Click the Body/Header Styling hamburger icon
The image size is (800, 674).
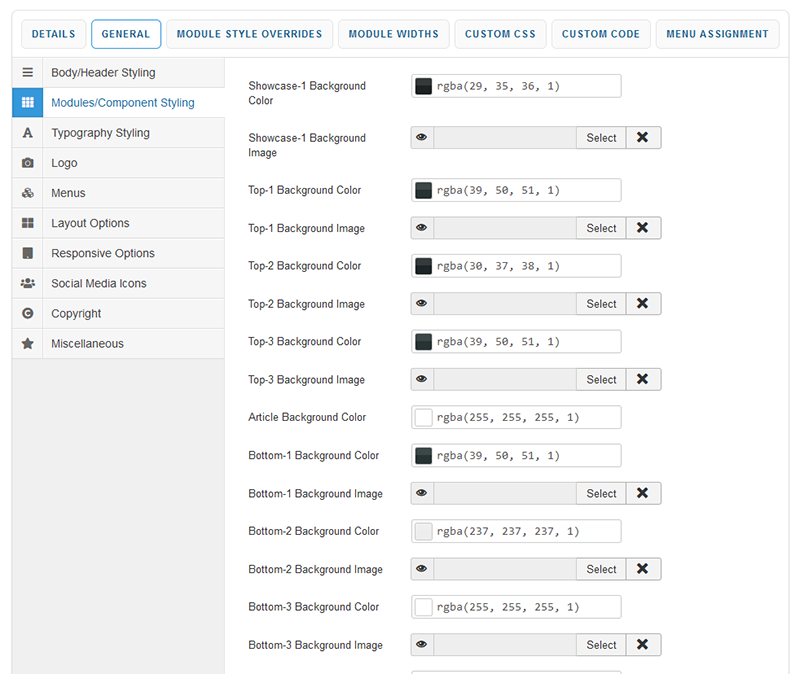[x=28, y=73]
